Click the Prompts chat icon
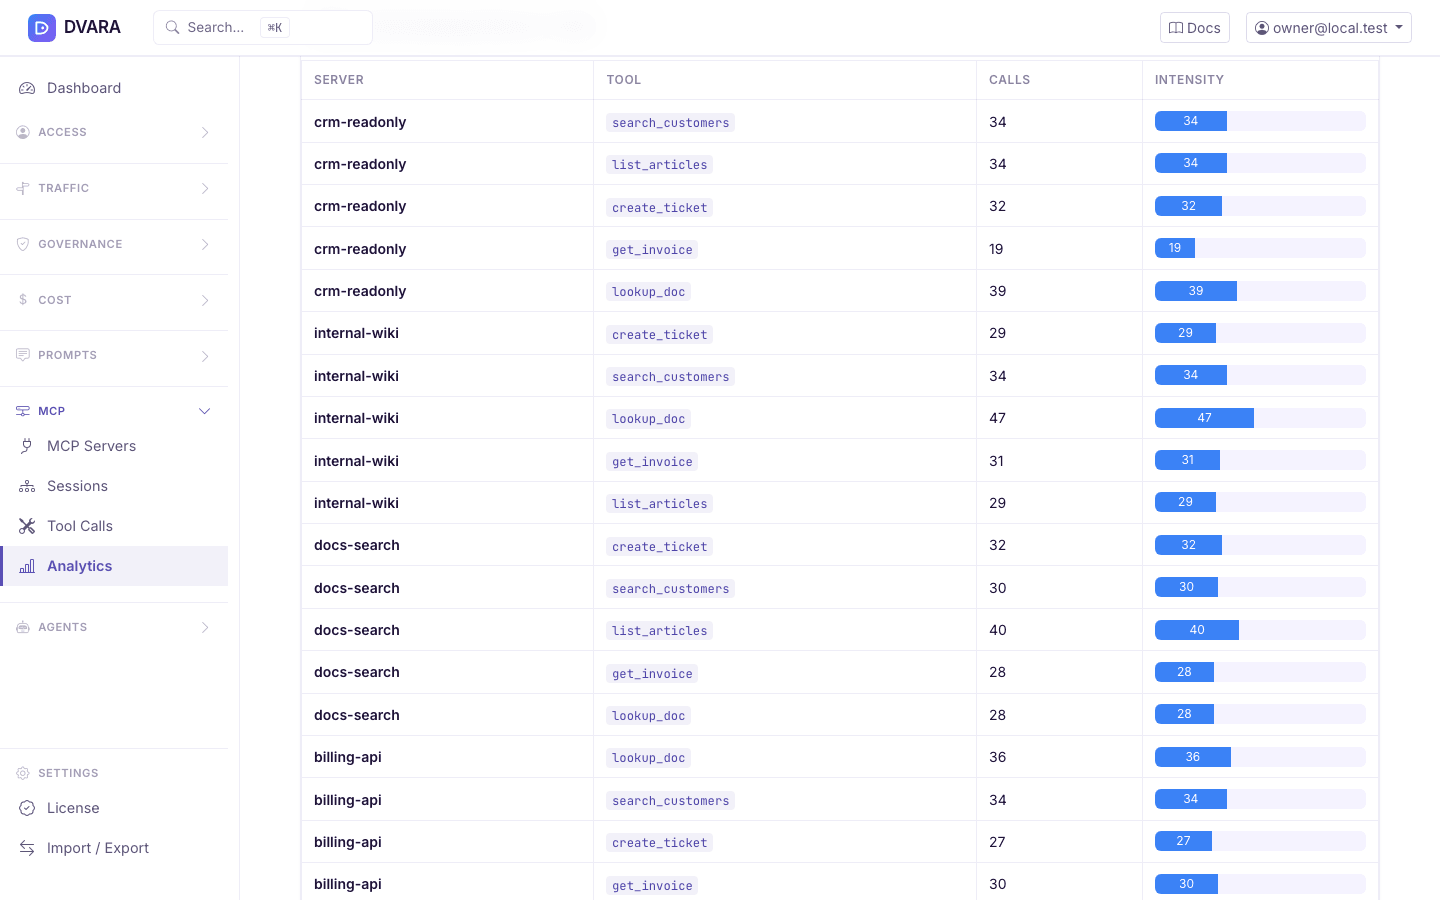 tap(23, 355)
